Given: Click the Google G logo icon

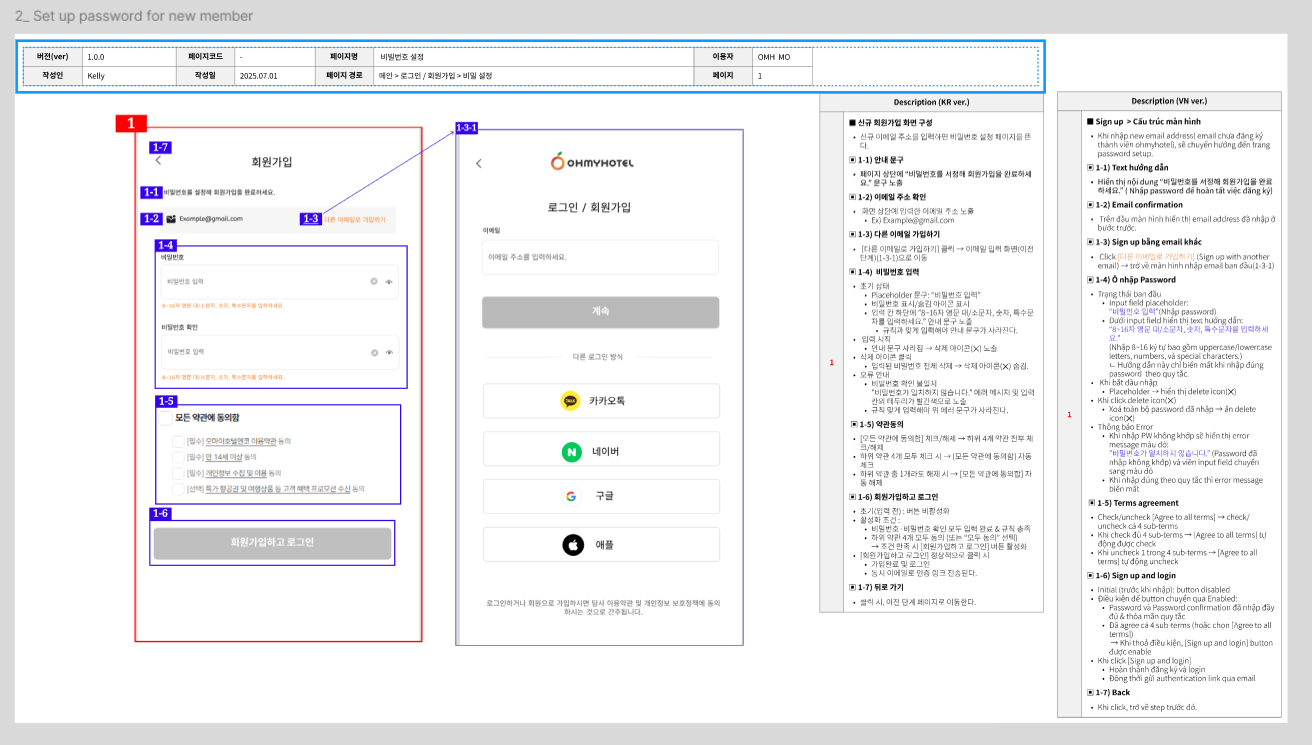Looking at the screenshot, I should (x=571, y=496).
